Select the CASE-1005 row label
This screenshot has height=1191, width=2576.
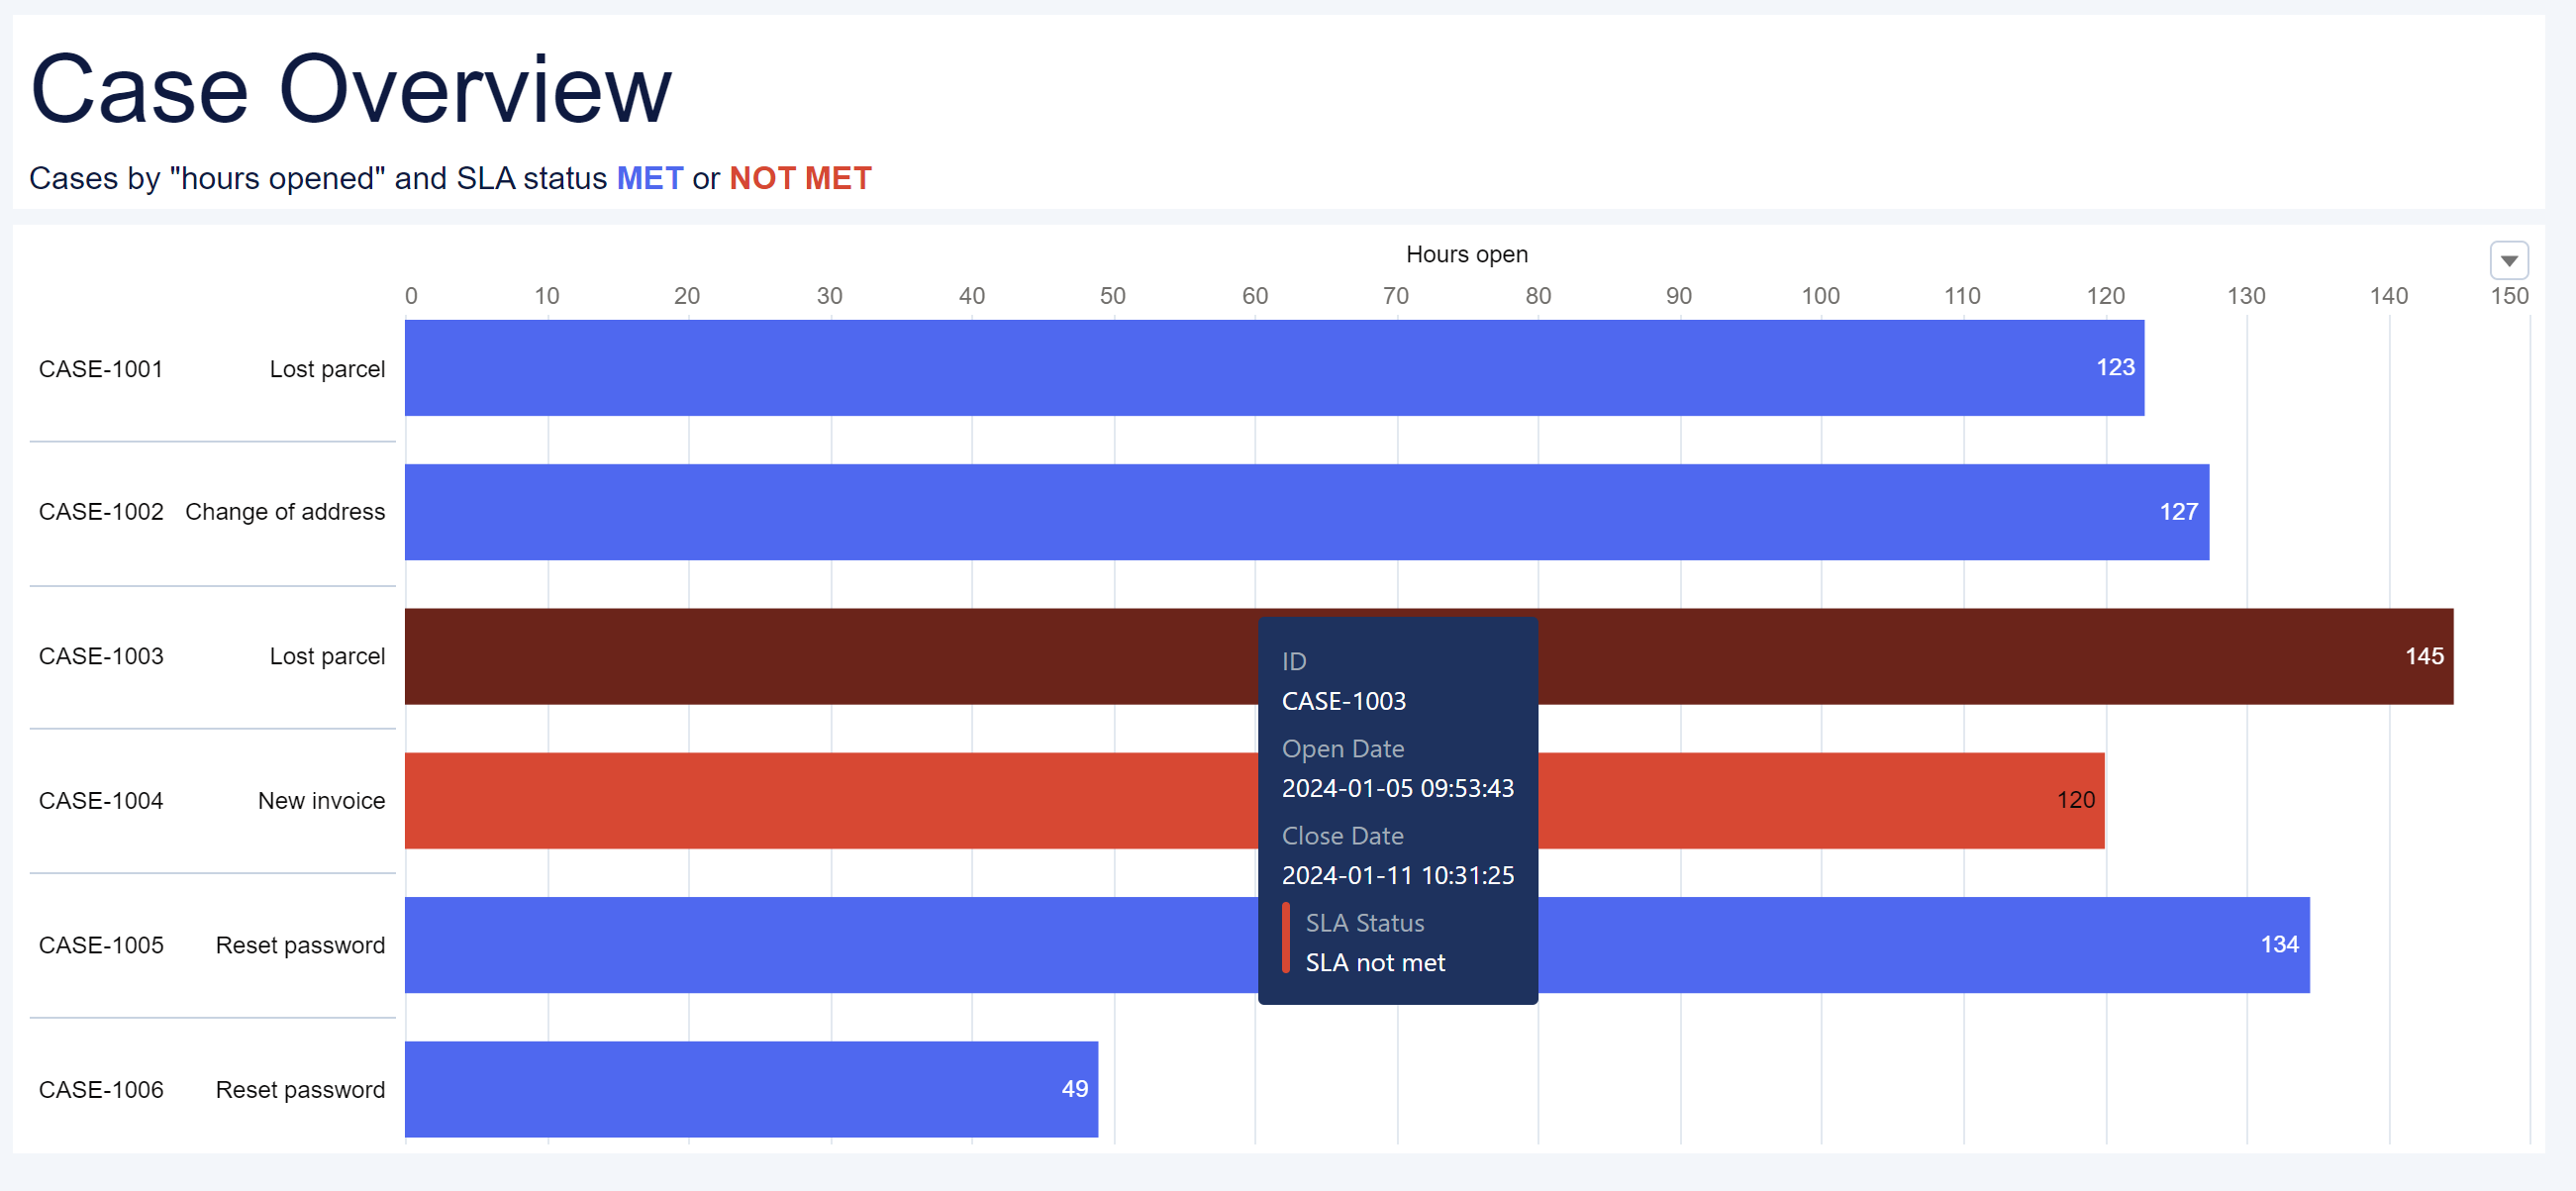click(x=101, y=945)
